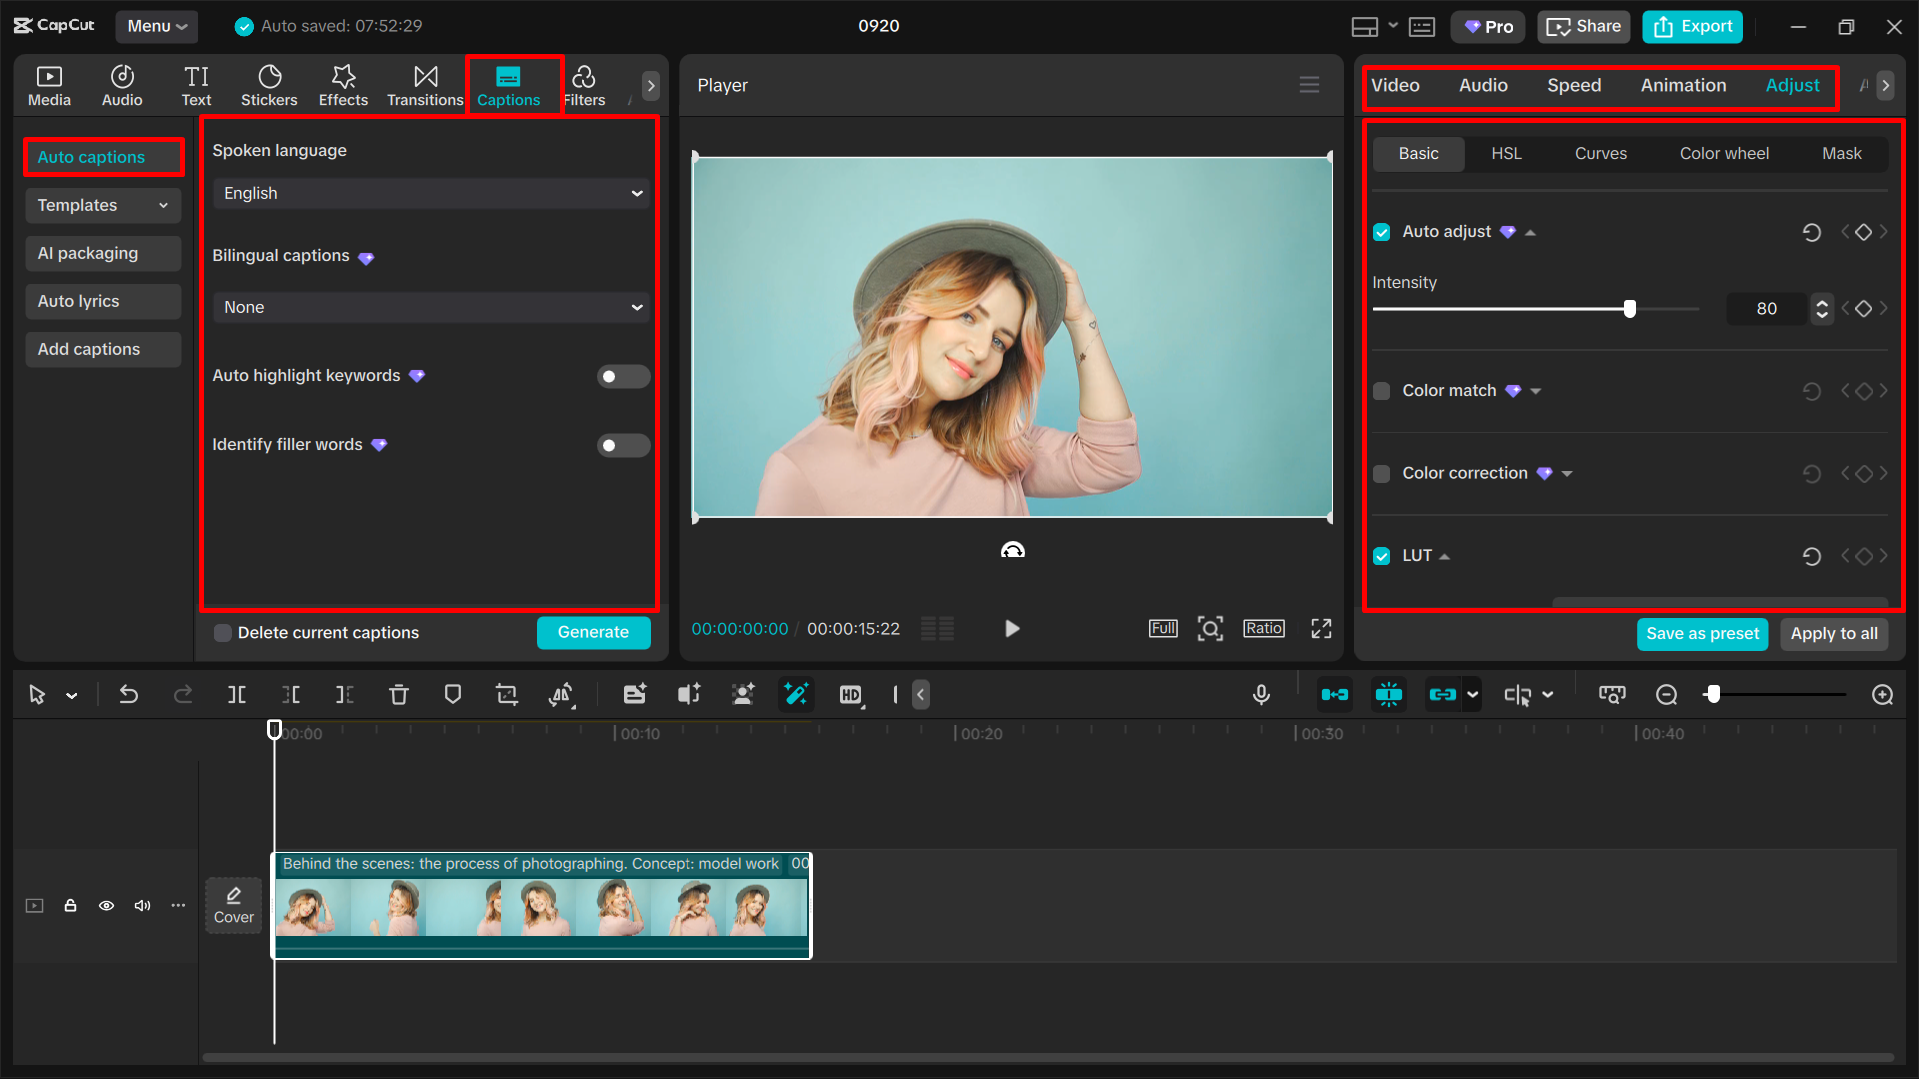Screen dimensions: 1919x1079
Task: Click the Cover thumbnail on the timeline
Action: [233, 905]
